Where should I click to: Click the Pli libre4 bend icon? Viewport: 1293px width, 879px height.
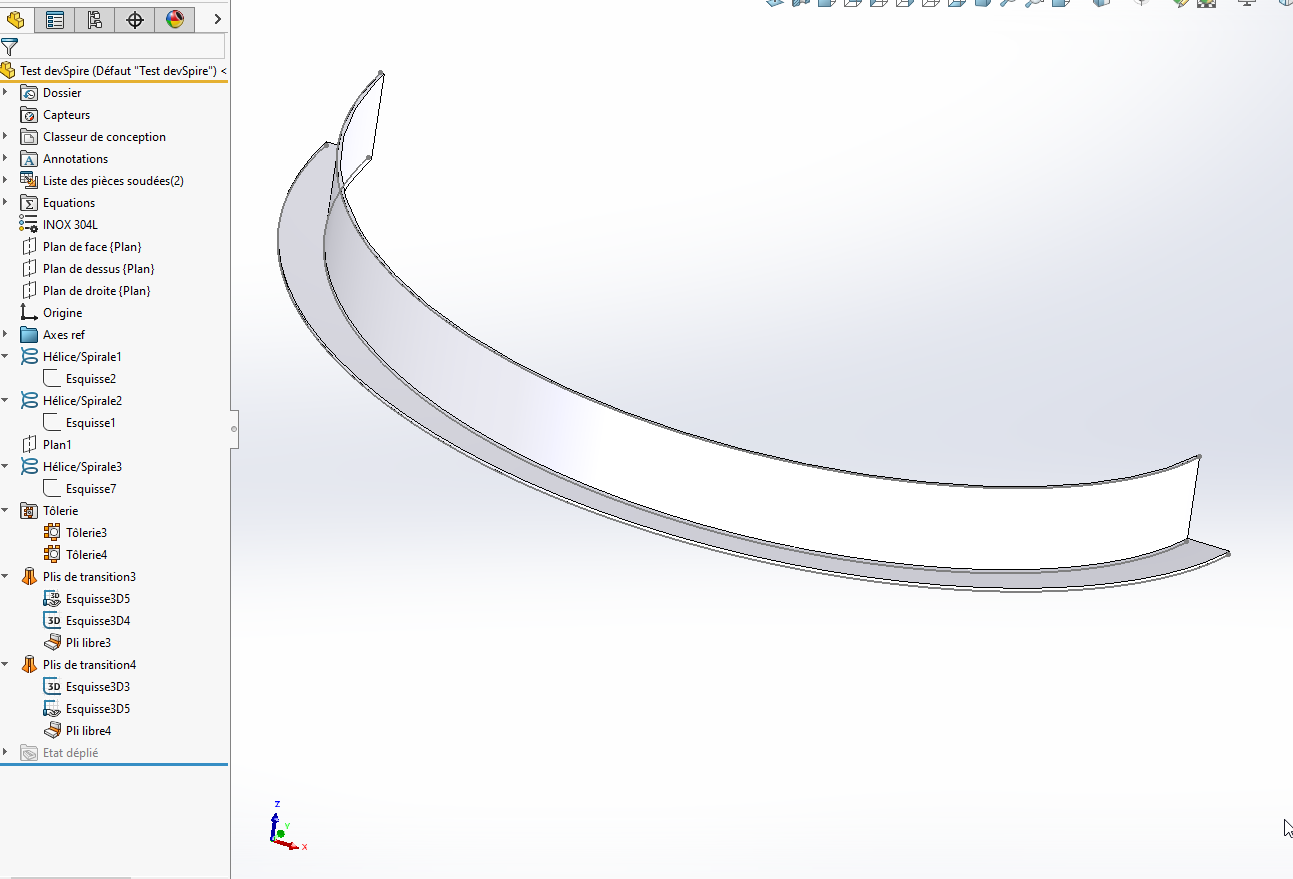[53, 731]
